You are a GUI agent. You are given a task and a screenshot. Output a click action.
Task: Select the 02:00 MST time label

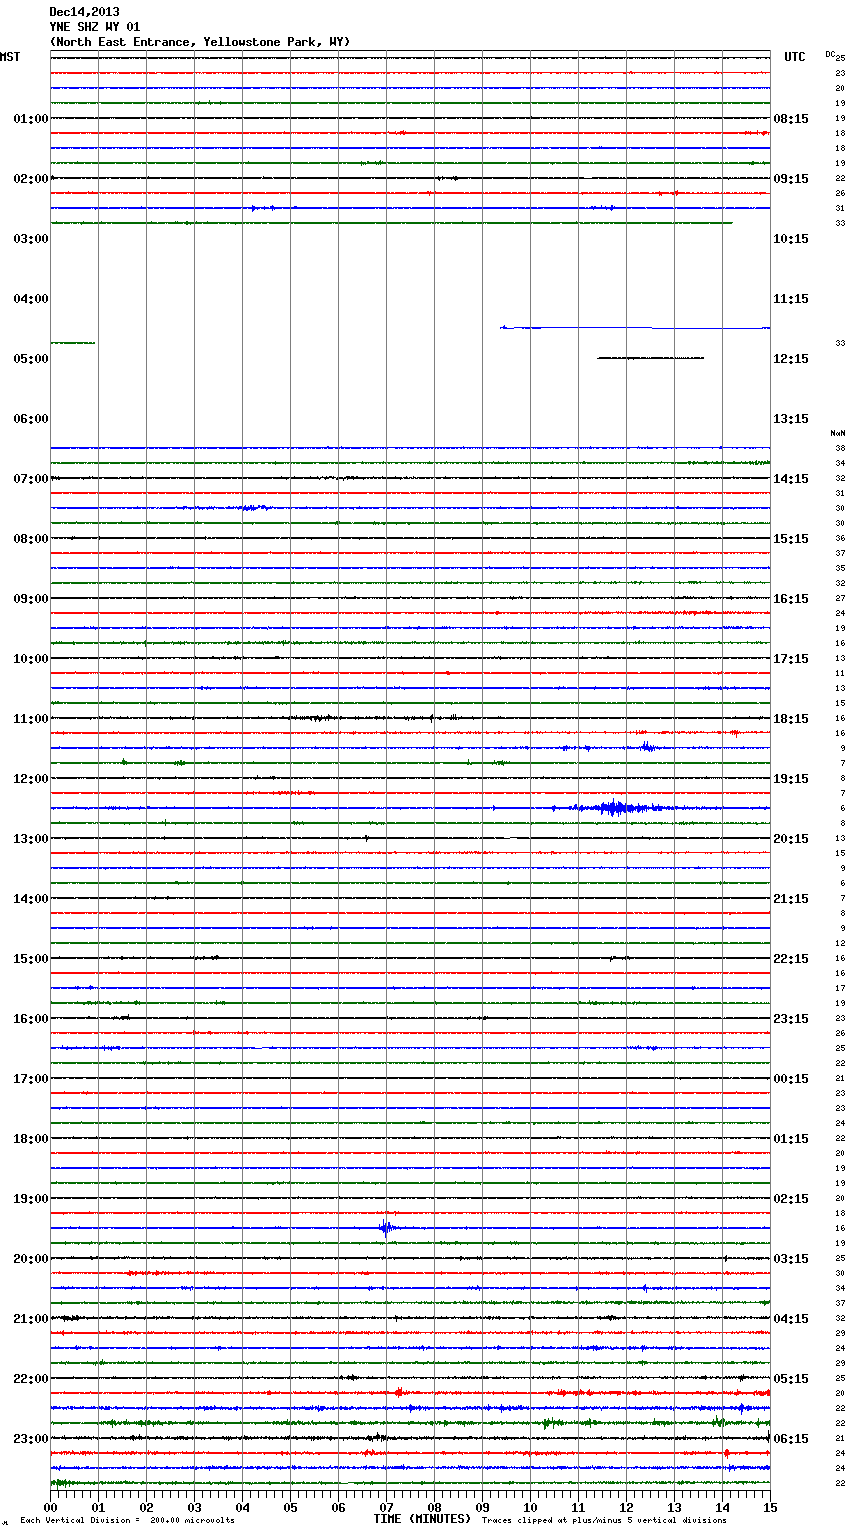(x=31, y=179)
